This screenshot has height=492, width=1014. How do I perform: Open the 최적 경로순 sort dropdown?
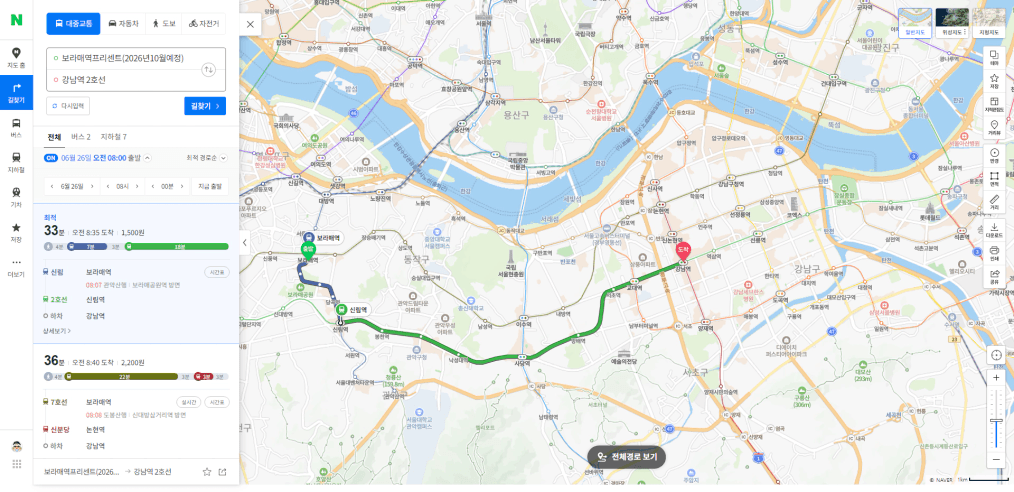coord(206,158)
